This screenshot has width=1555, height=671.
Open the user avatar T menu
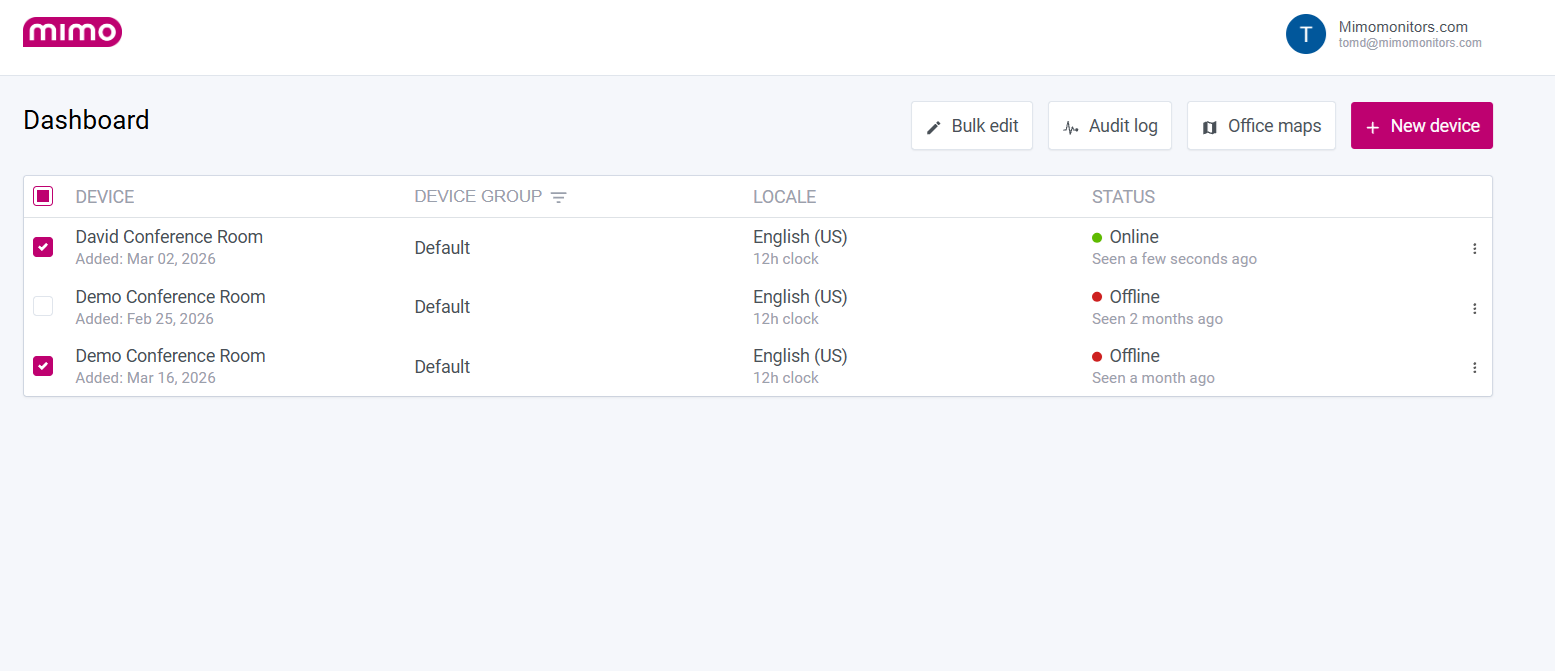click(1305, 34)
